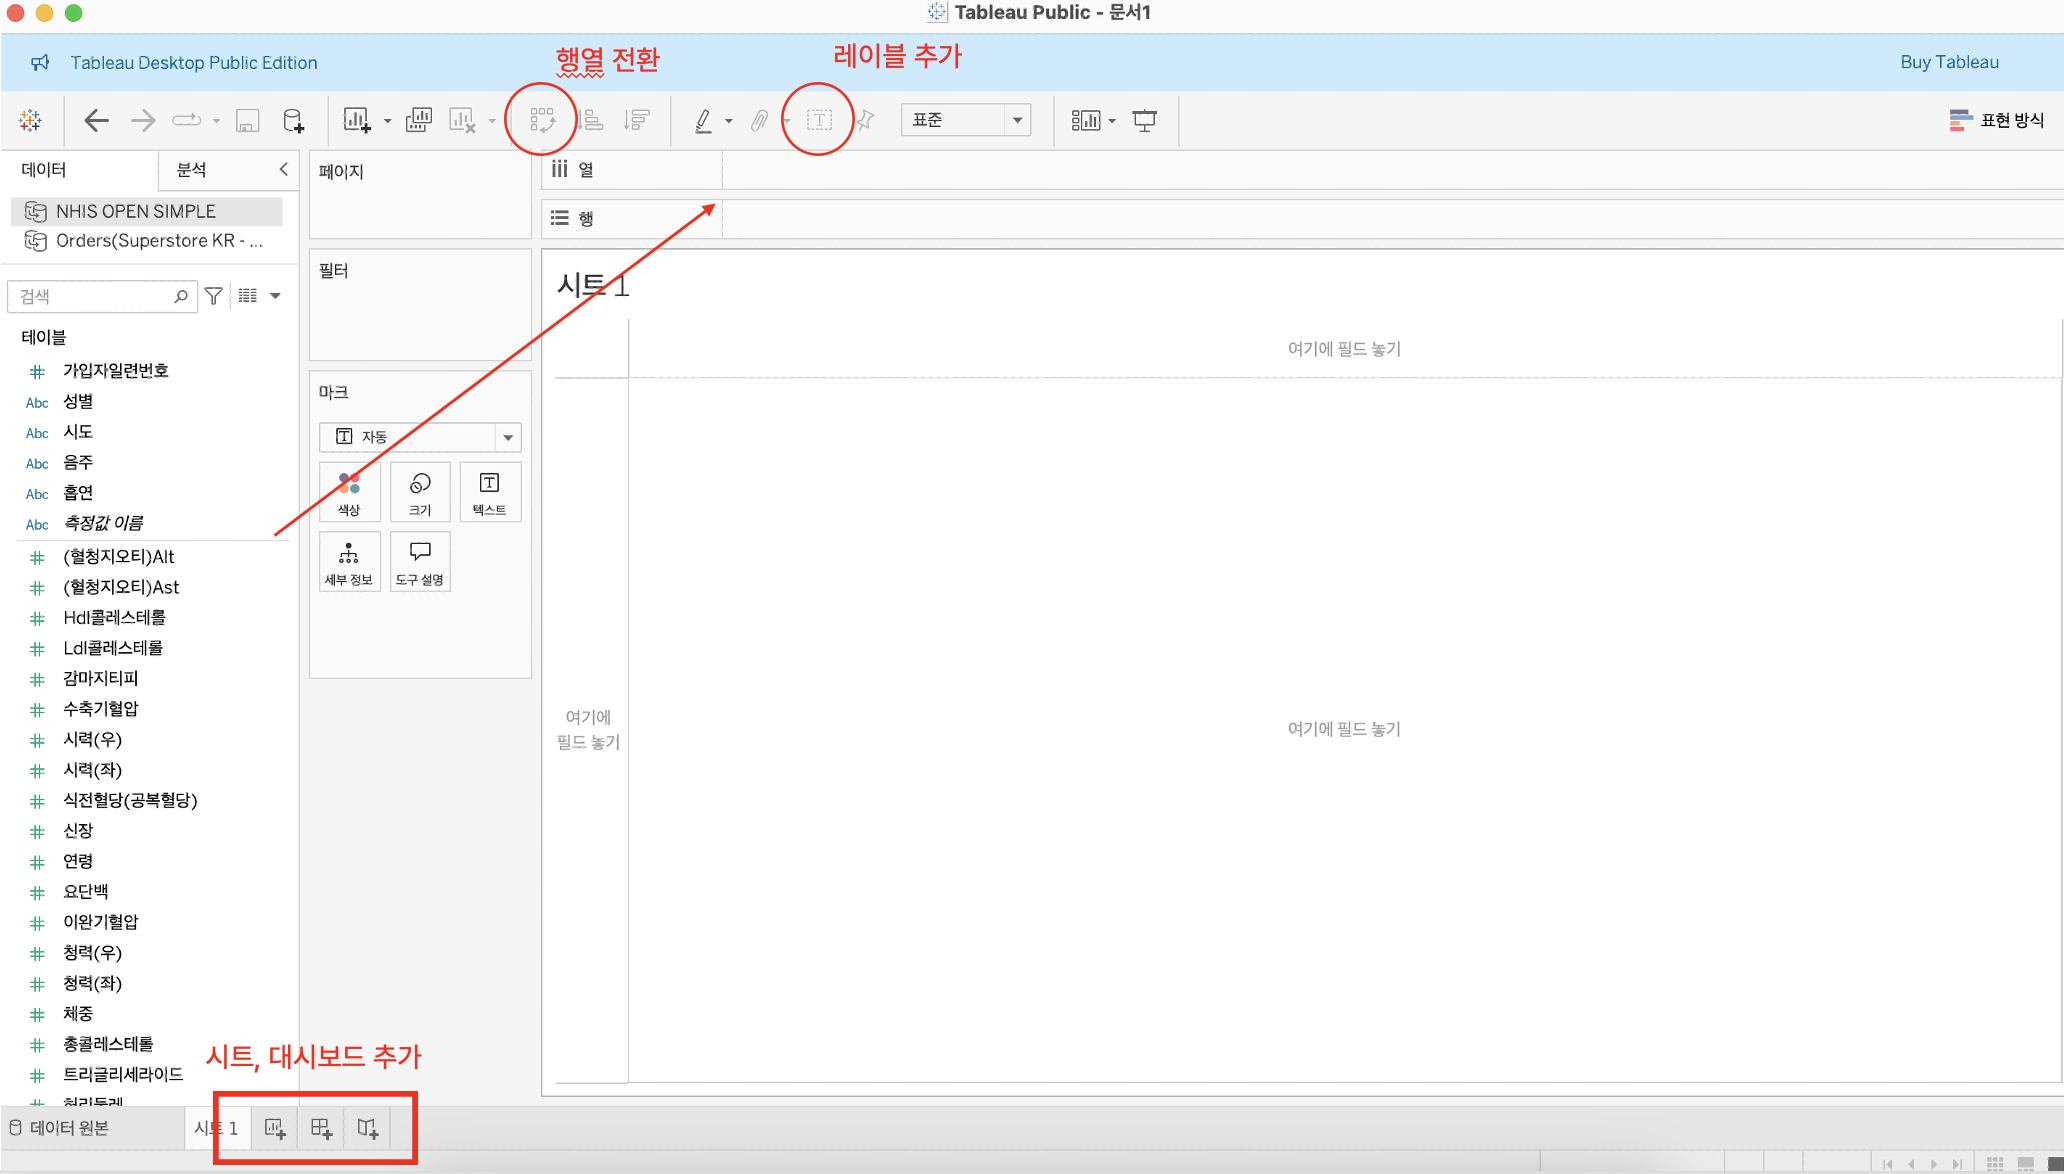Image resolution: width=2064 pixels, height=1174 pixels.
Task: Click the Presentation mode icon
Action: [1145, 121]
